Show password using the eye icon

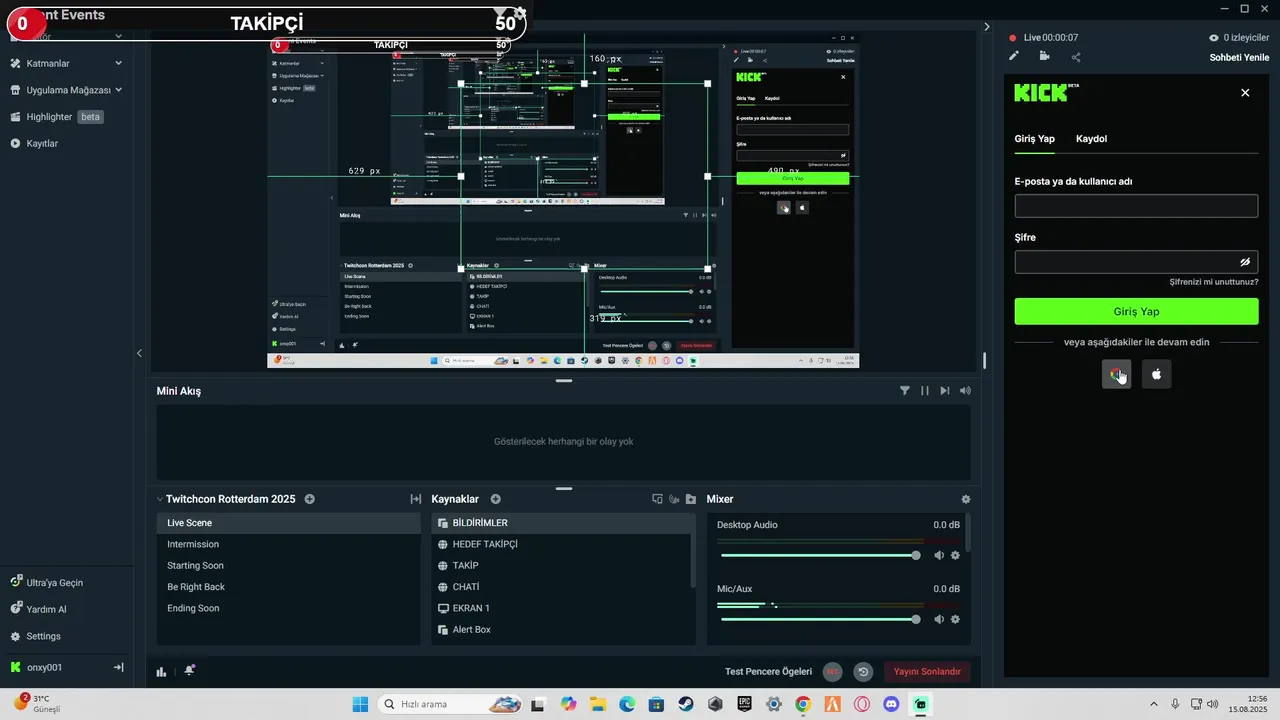(1245, 262)
